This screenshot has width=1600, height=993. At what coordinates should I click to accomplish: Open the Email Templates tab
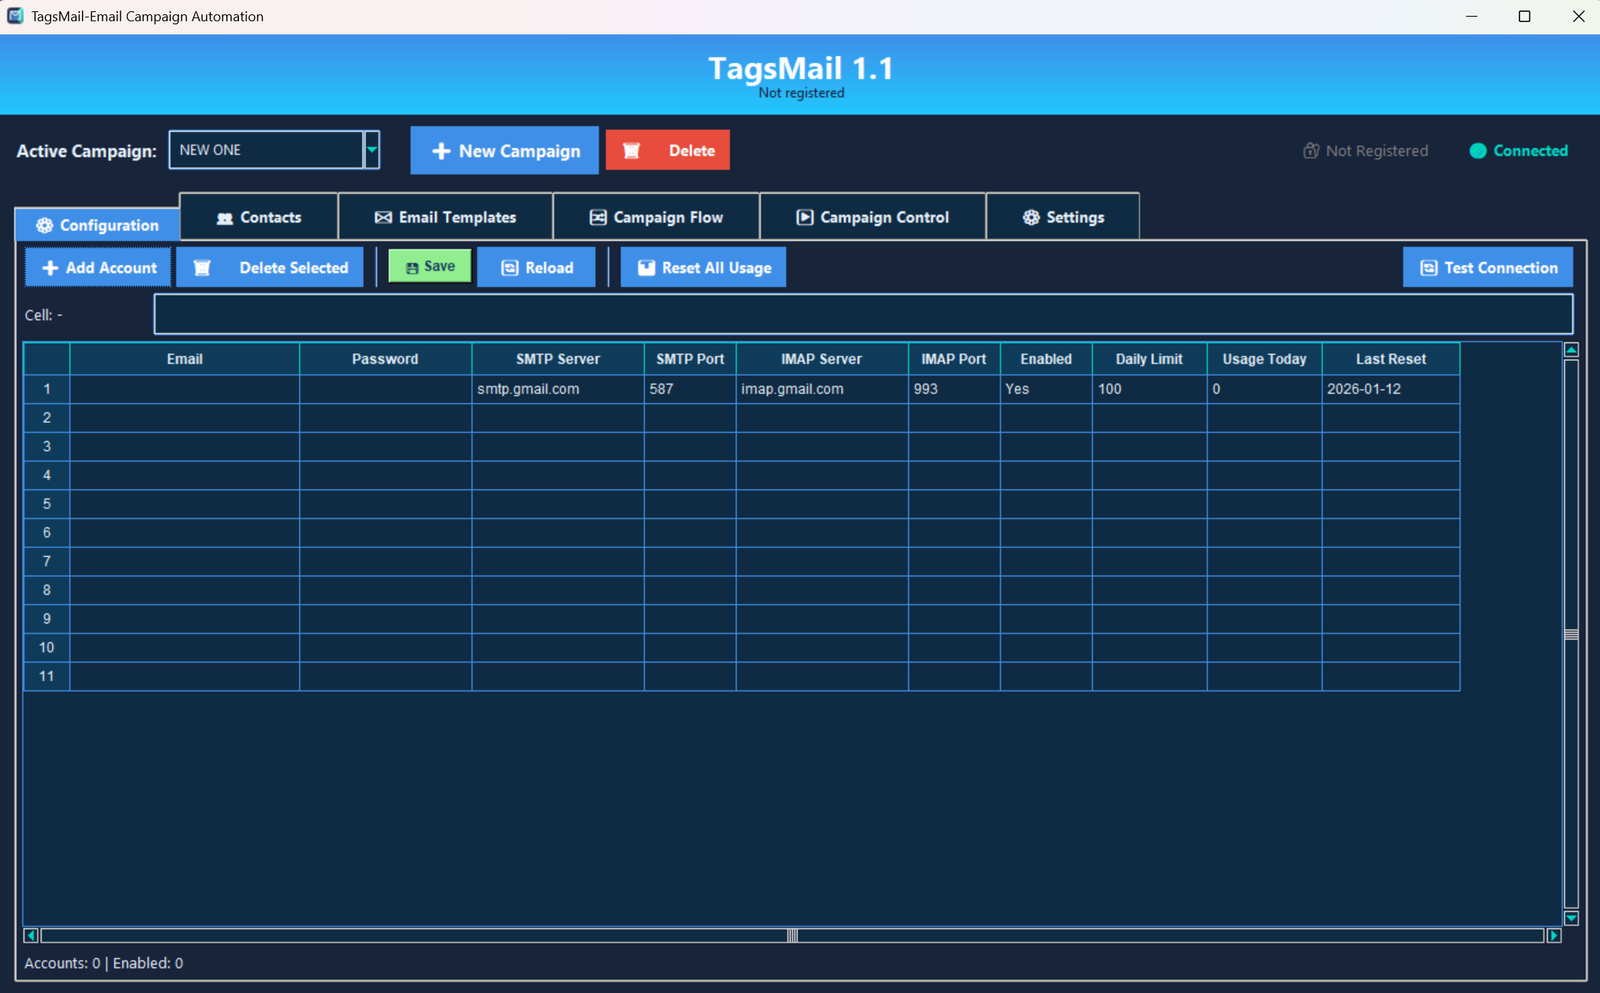tap(445, 217)
